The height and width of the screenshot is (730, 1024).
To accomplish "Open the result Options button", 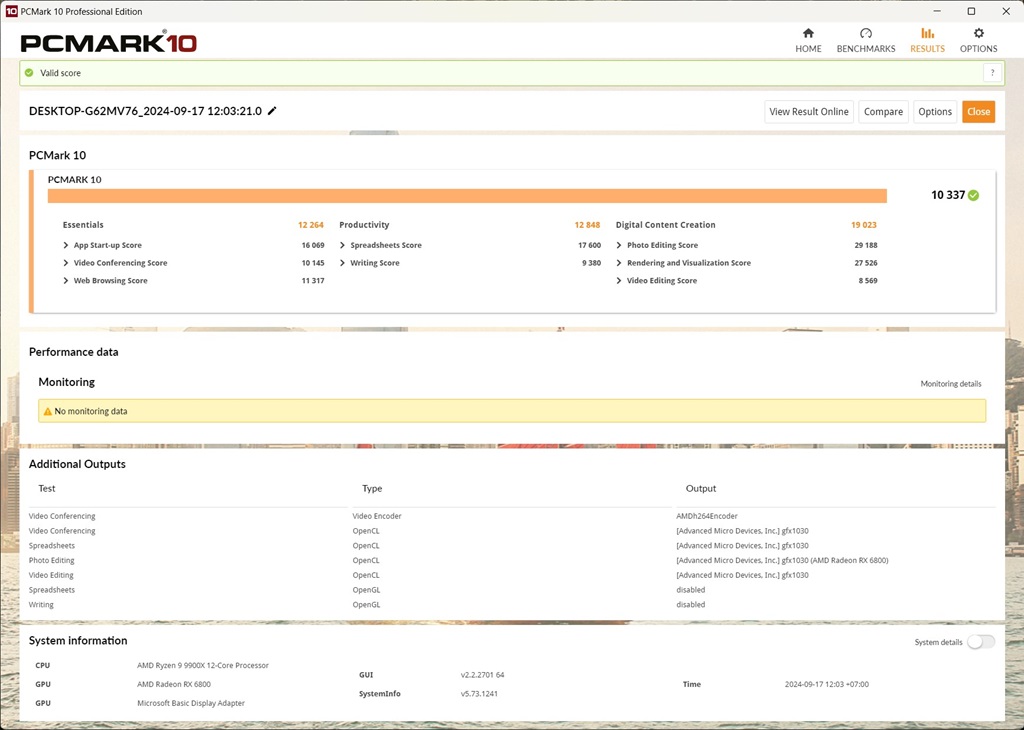I will pos(935,112).
